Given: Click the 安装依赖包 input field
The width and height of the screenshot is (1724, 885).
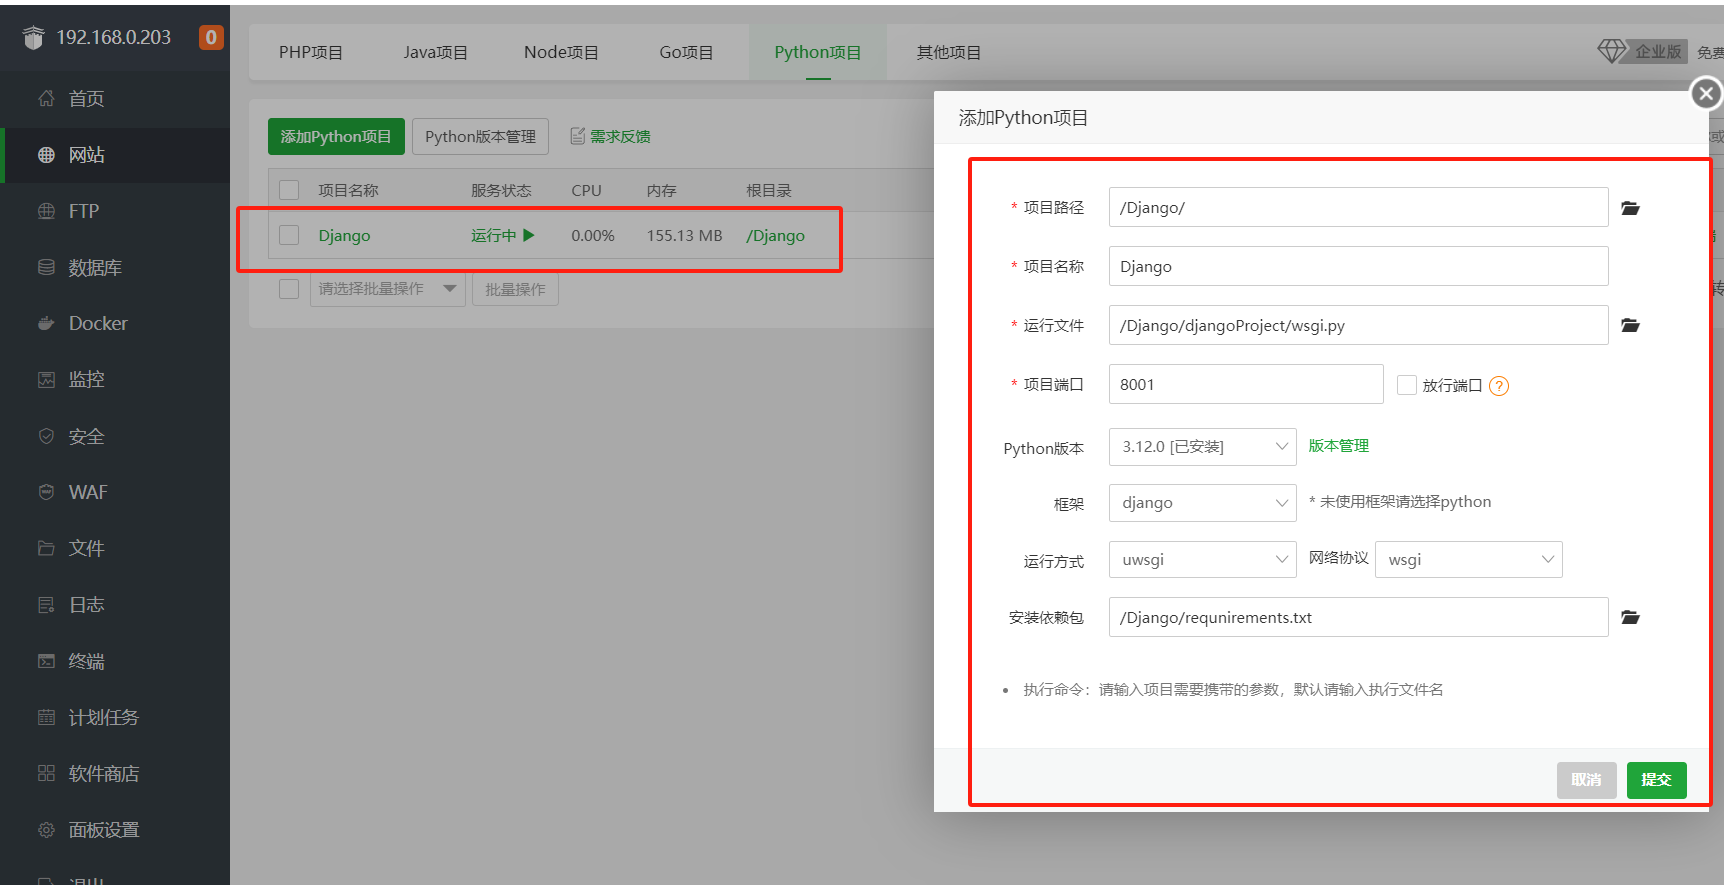Looking at the screenshot, I should pyautogui.click(x=1358, y=617).
